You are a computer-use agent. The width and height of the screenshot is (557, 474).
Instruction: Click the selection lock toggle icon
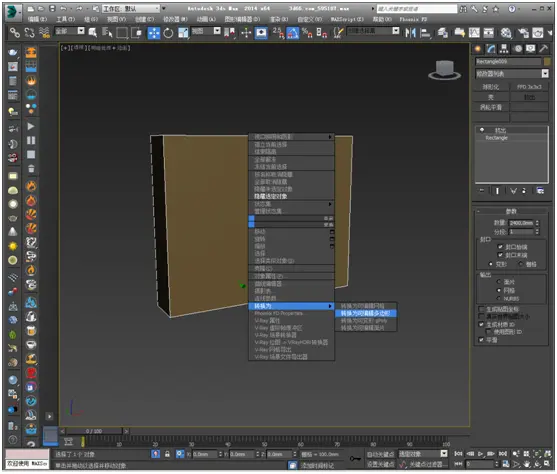(167, 454)
